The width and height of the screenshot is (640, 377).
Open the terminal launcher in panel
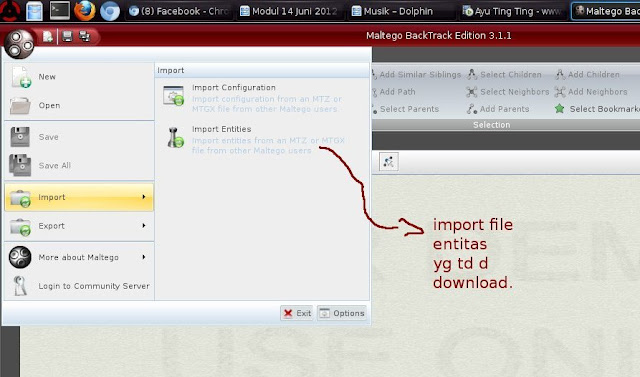pyautogui.click(x=60, y=11)
